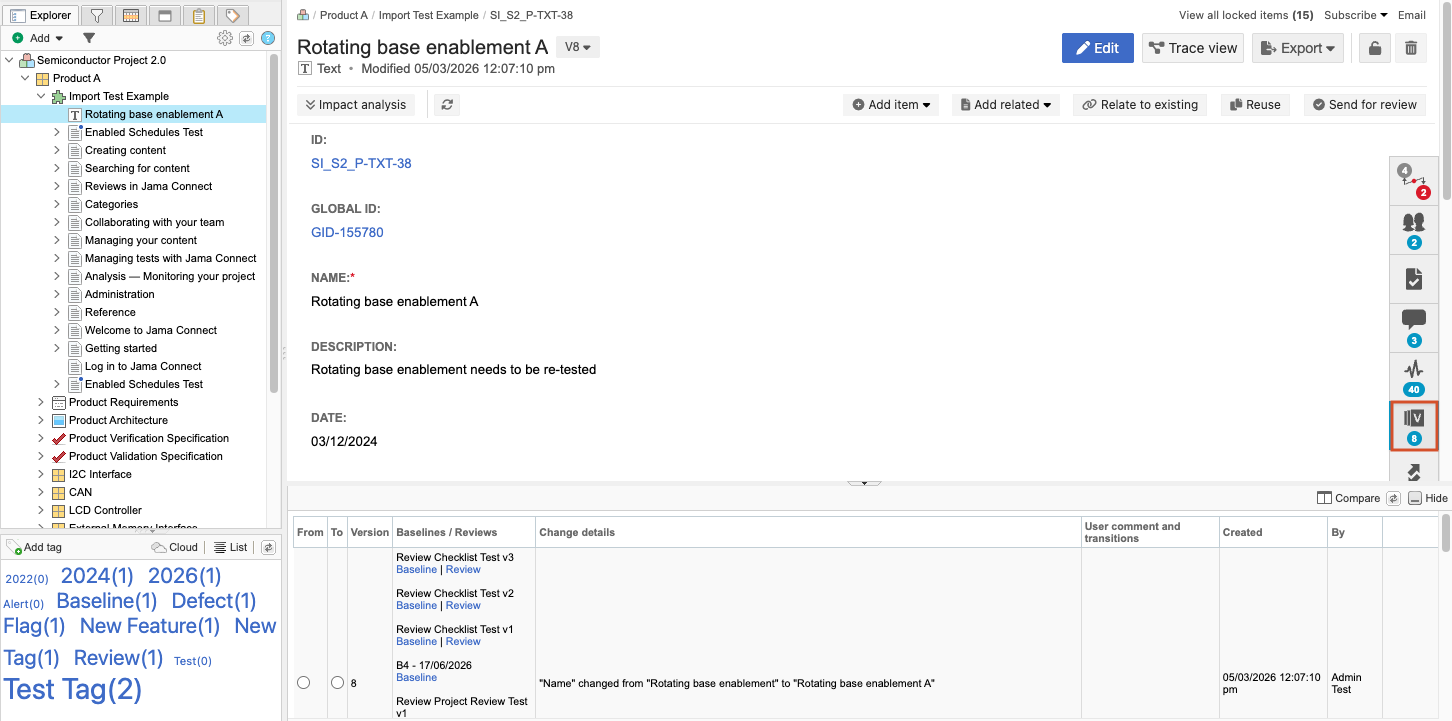This screenshot has width=1452, height=721.
Task: Click the explorer tree vertical scrollbar
Action: point(274,222)
